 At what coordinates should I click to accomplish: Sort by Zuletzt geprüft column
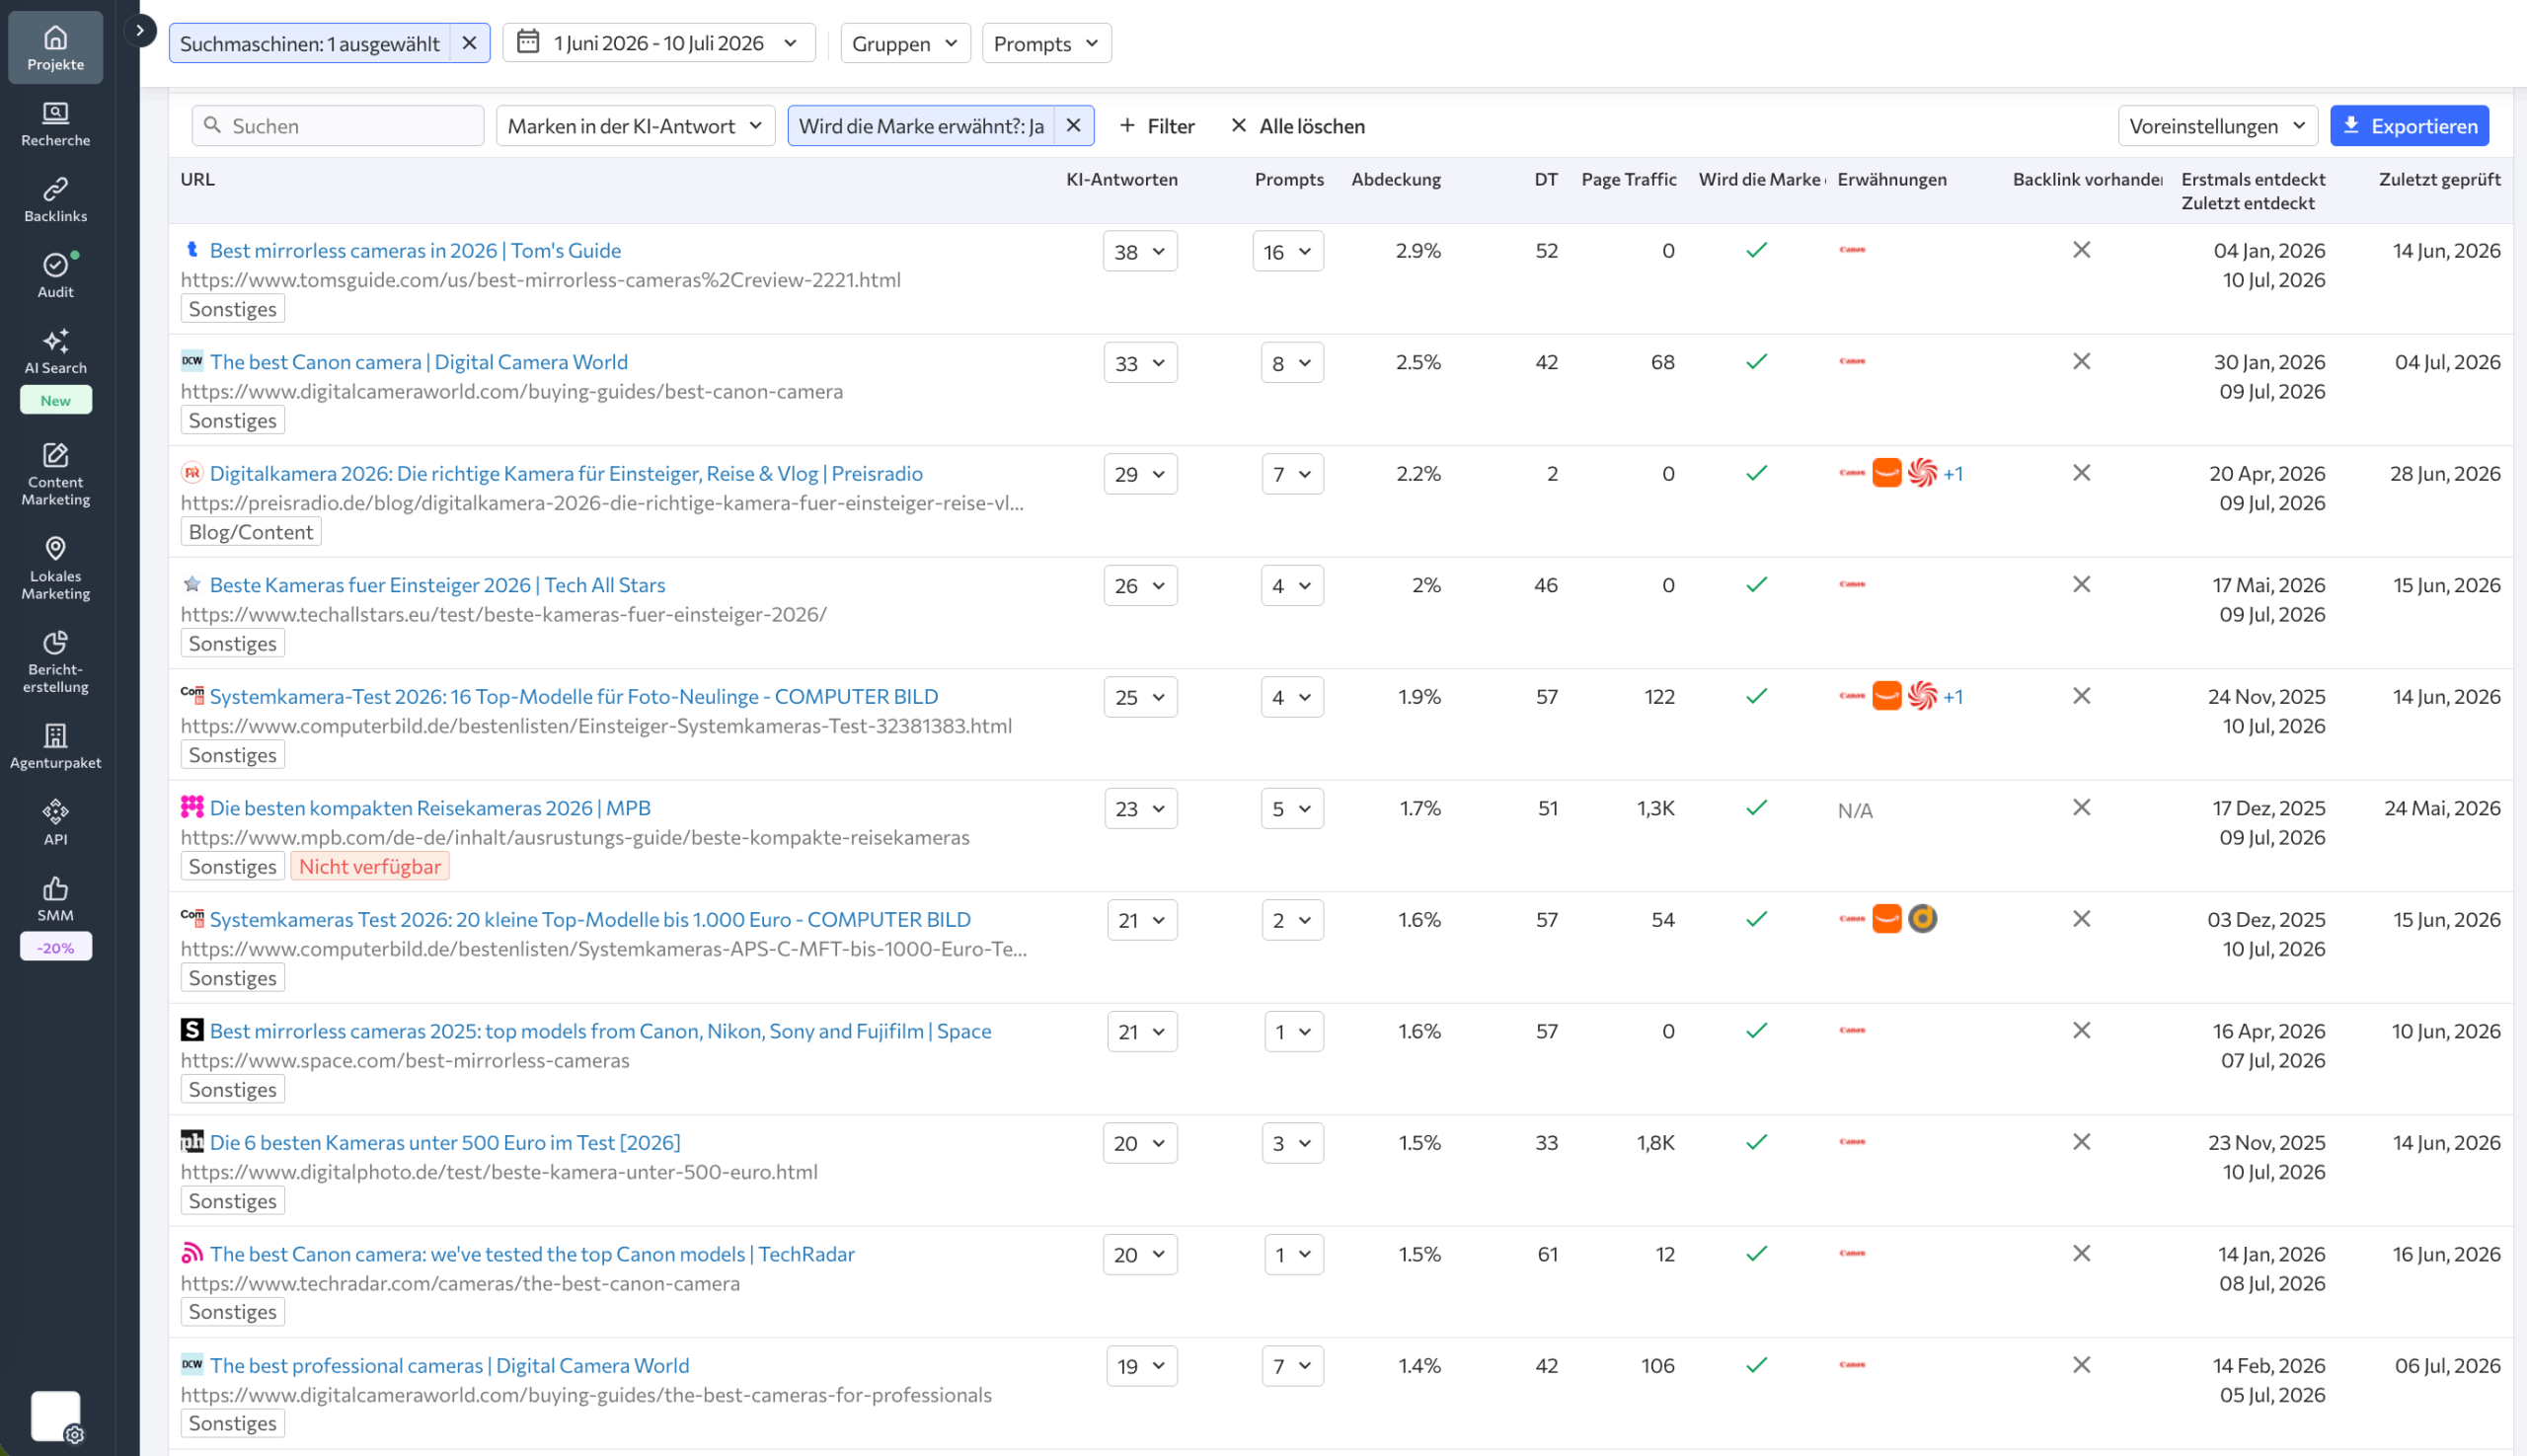(x=2439, y=179)
